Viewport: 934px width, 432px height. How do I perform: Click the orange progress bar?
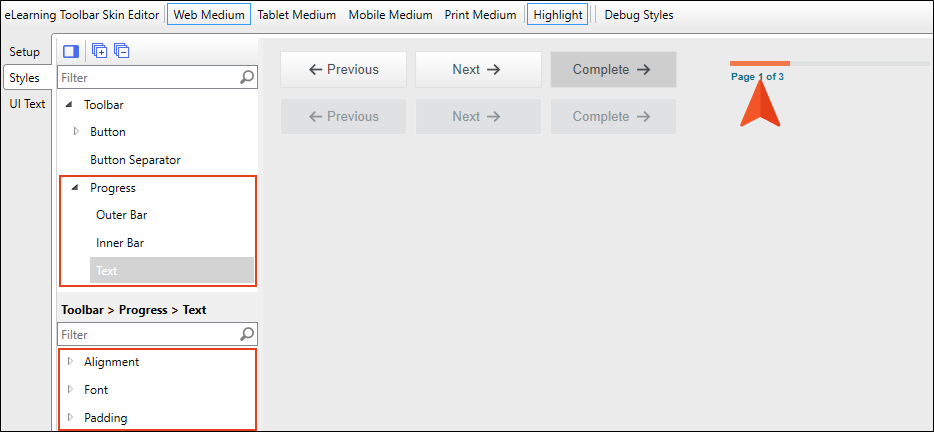click(x=760, y=63)
